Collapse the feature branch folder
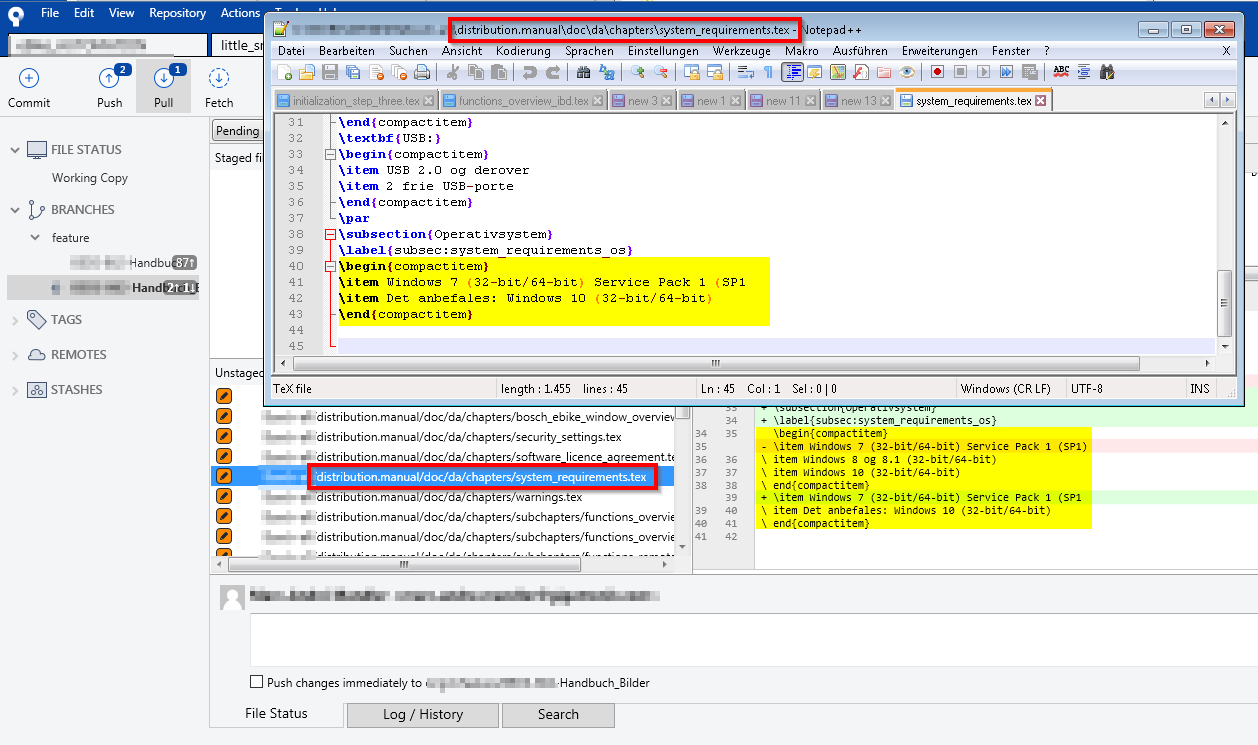 click(x=36, y=238)
